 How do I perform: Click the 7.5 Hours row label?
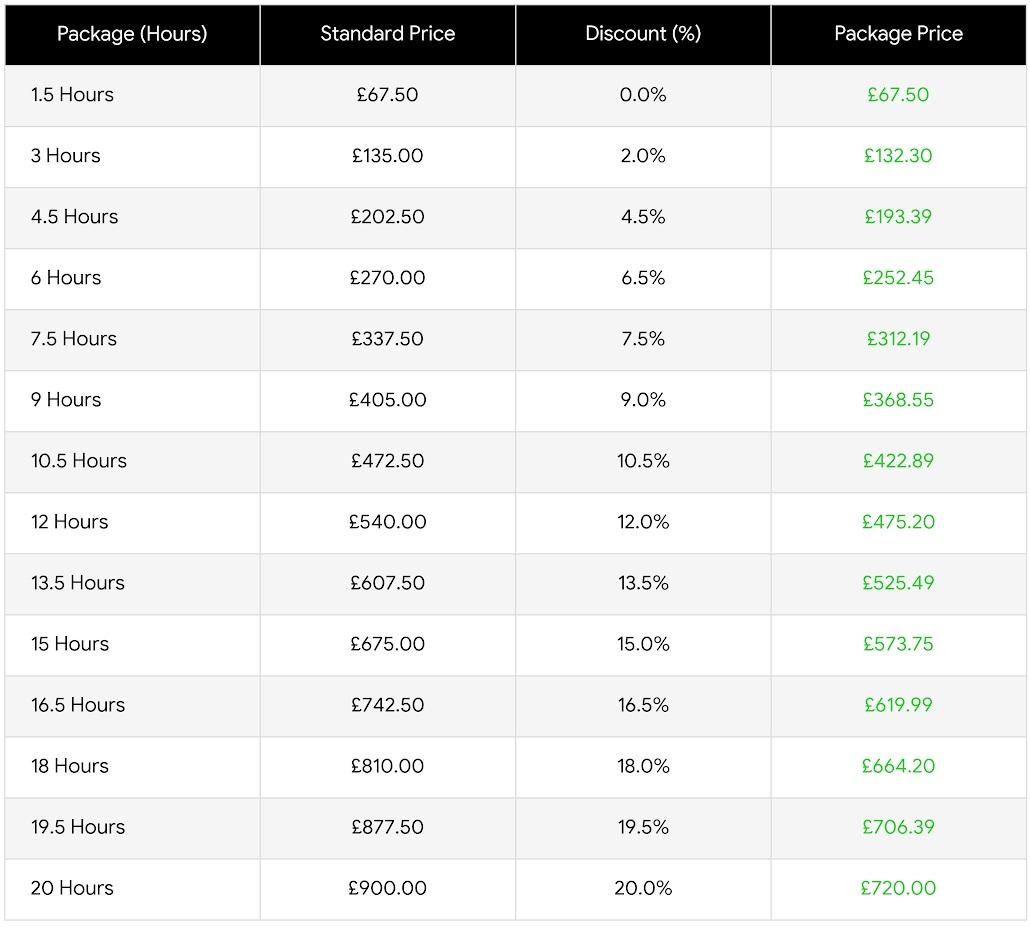(73, 339)
